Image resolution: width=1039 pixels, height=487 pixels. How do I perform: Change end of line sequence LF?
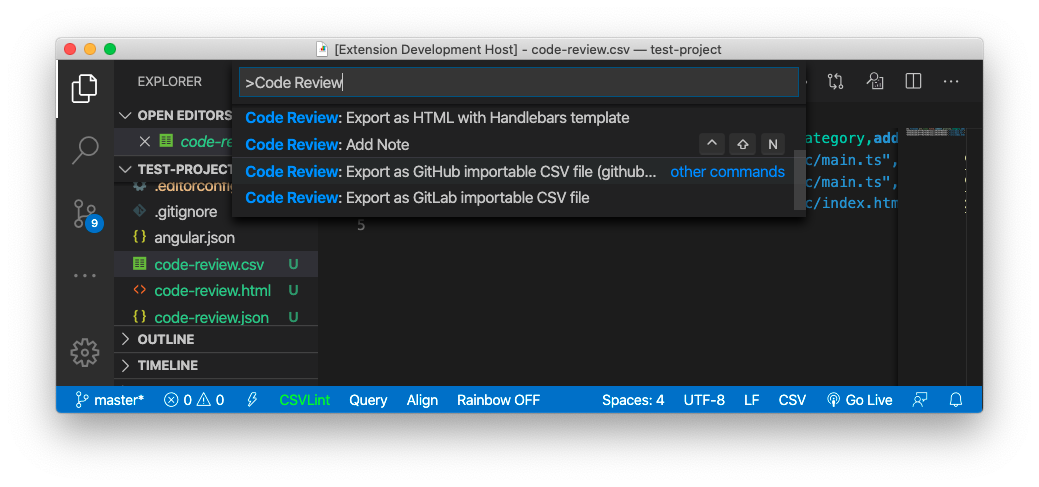tap(751, 400)
